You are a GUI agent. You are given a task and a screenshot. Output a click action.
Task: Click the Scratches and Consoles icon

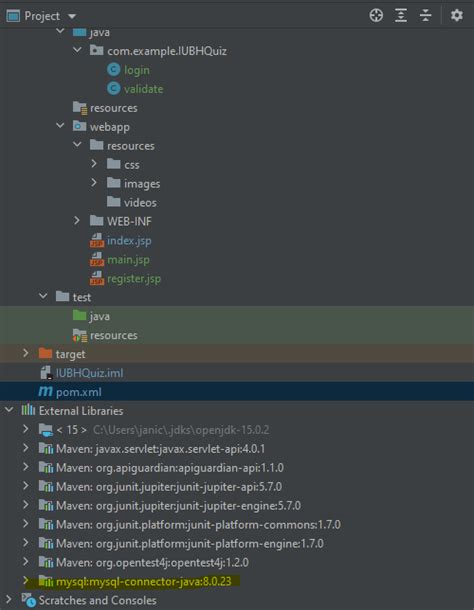[x=29, y=600]
